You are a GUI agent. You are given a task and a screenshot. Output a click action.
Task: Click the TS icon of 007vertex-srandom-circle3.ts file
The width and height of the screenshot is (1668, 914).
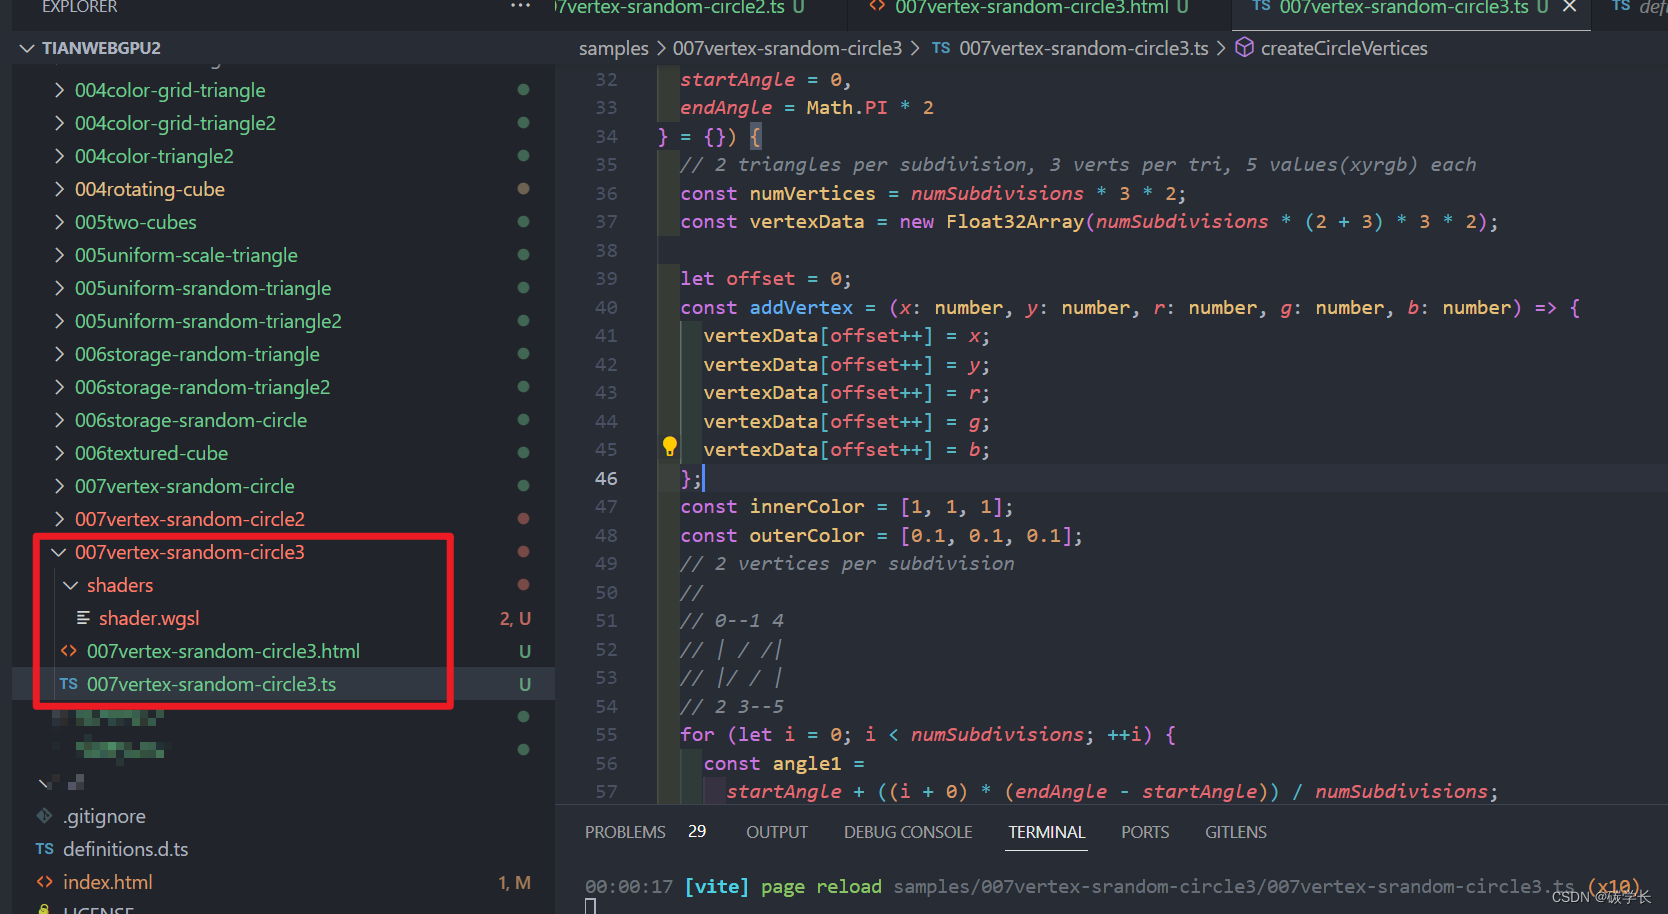[x=68, y=684]
